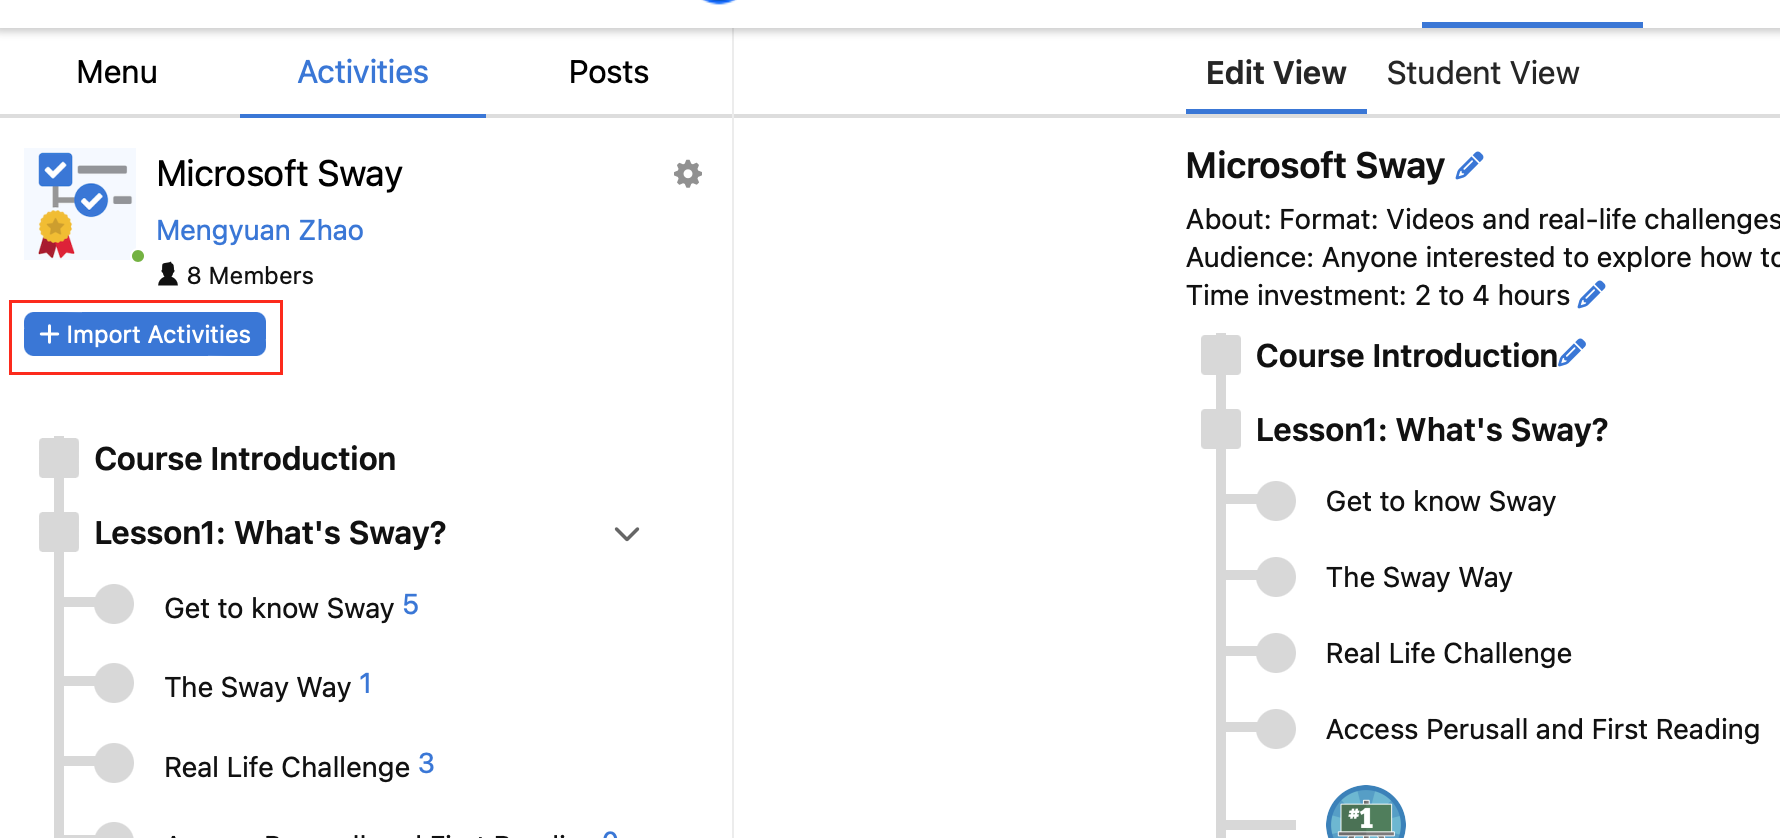1780x838 pixels.
Task: Click the count 5 next to Get to know Sway
Action: pyautogui.click(x=410, y=604)
